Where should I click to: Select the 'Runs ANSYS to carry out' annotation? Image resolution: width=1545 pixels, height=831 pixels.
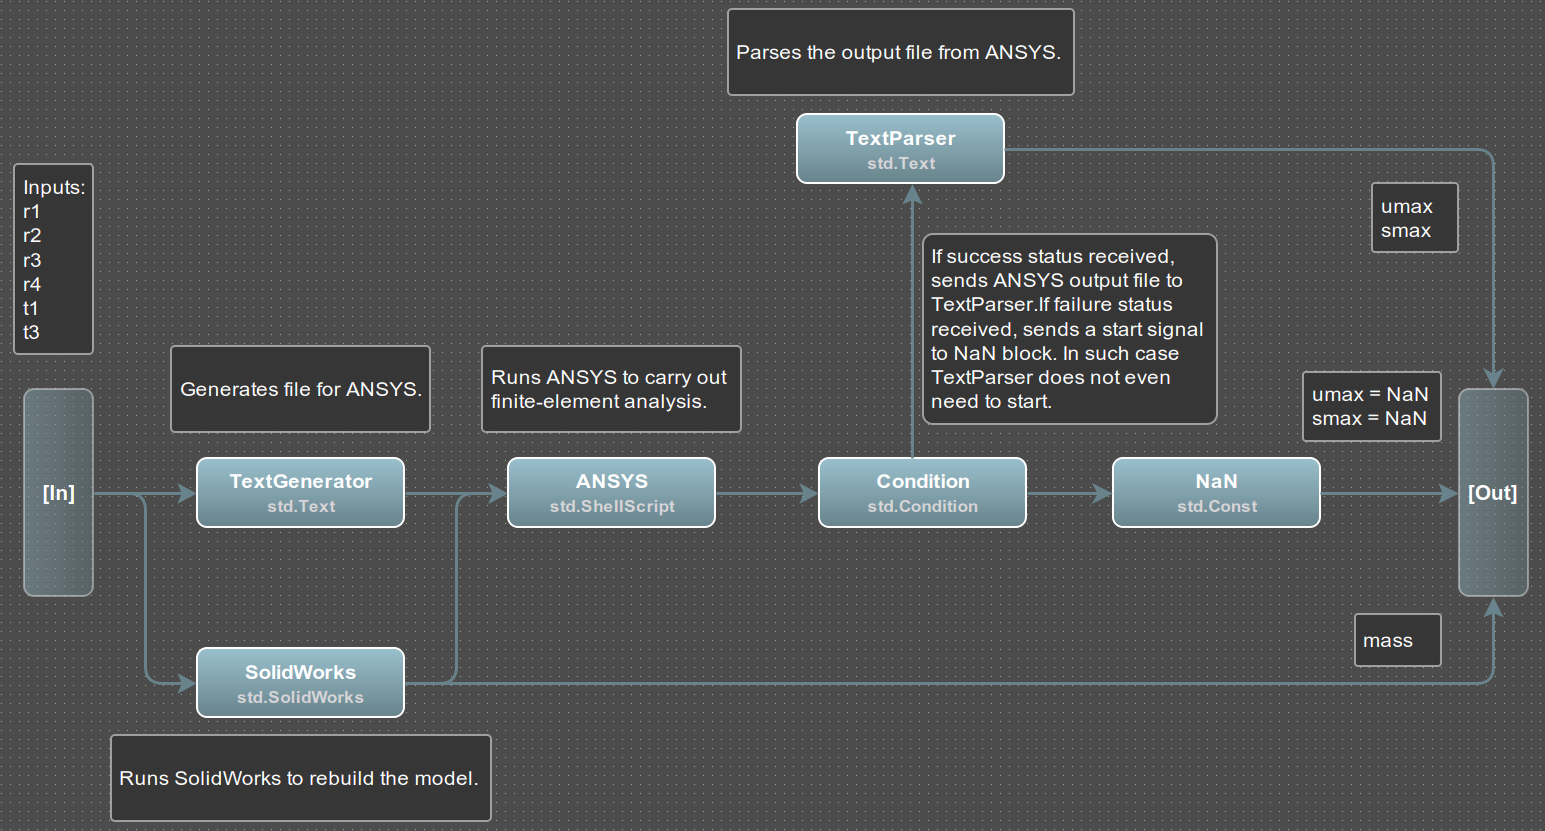611,389
